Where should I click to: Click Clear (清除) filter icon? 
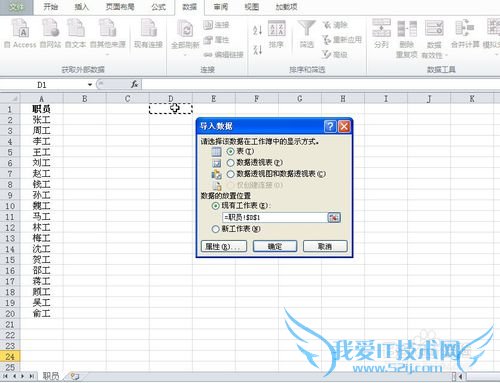[x=335, y=25]
